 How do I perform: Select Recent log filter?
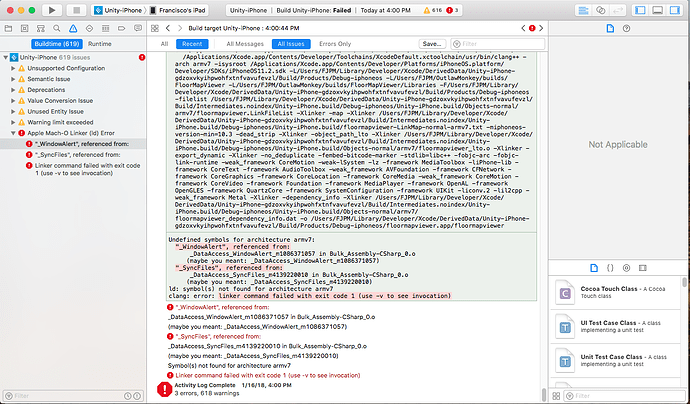tap(192, 44)
